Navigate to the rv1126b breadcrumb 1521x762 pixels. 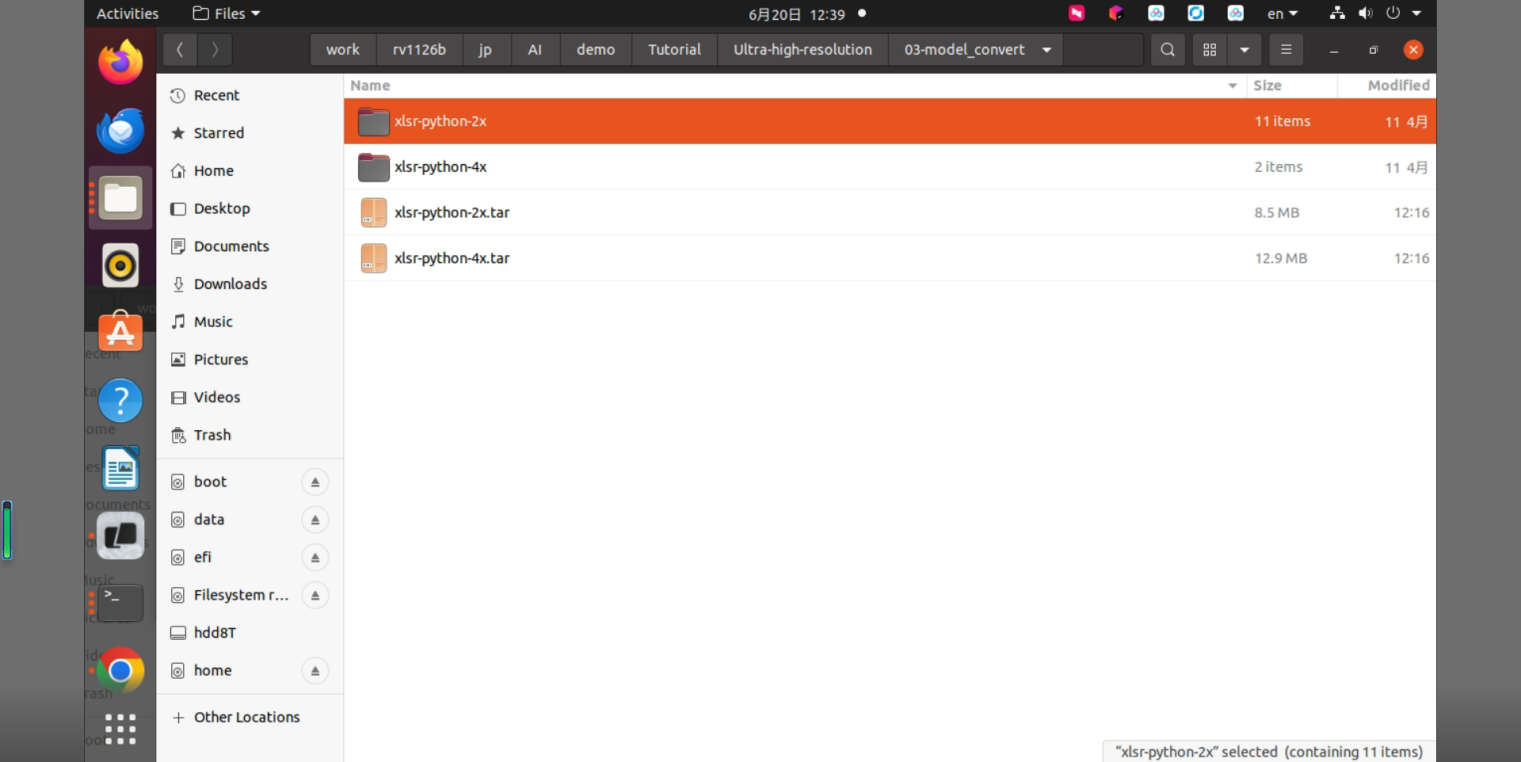[420, 50]
